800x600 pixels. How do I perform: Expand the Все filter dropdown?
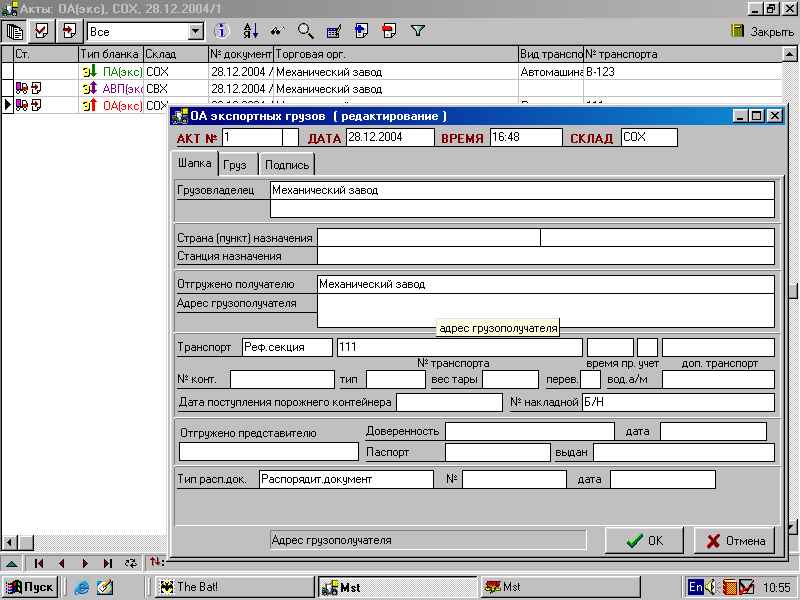coord(195,32)
